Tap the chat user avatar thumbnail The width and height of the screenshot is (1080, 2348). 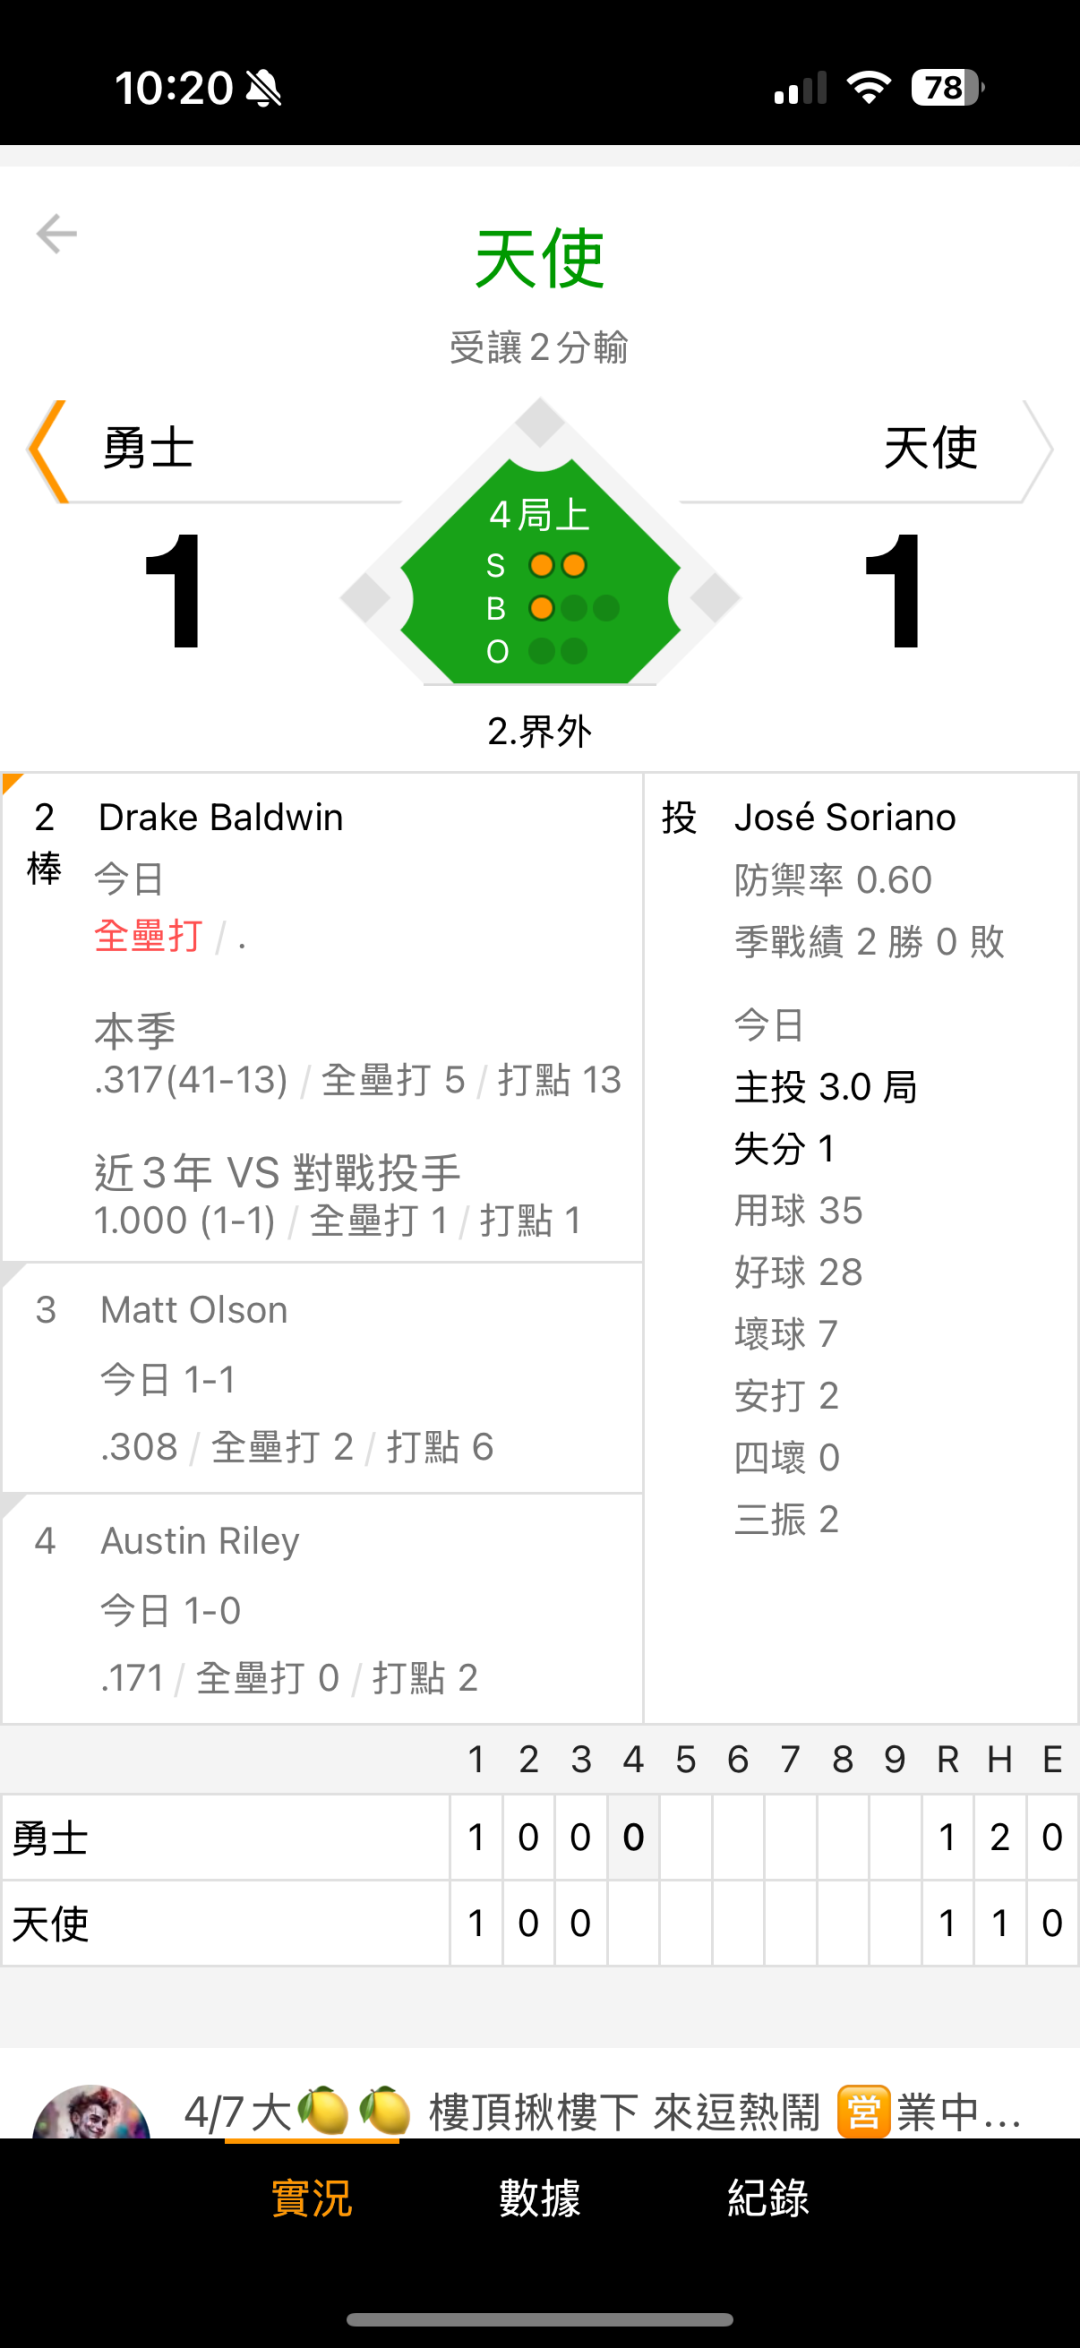pyautogui.click(x=91, y=2110)
